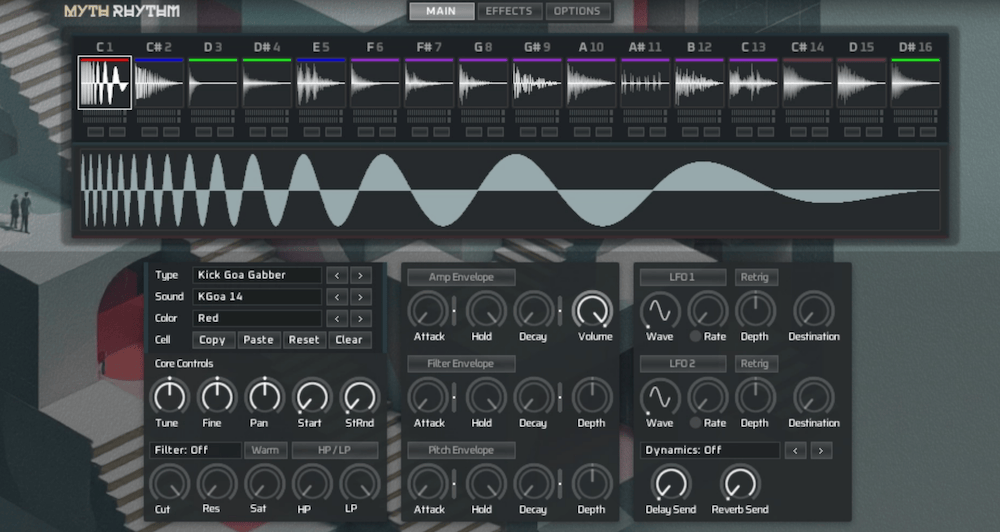Copy the current cell
The width and height of the screenshot is (1000, 532).
(212, 340)
